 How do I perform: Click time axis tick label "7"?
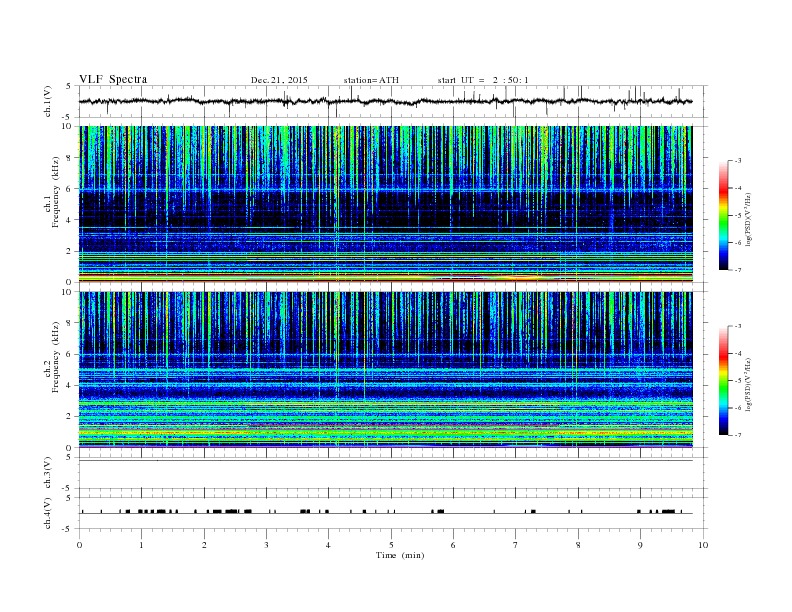pos(516,545)
